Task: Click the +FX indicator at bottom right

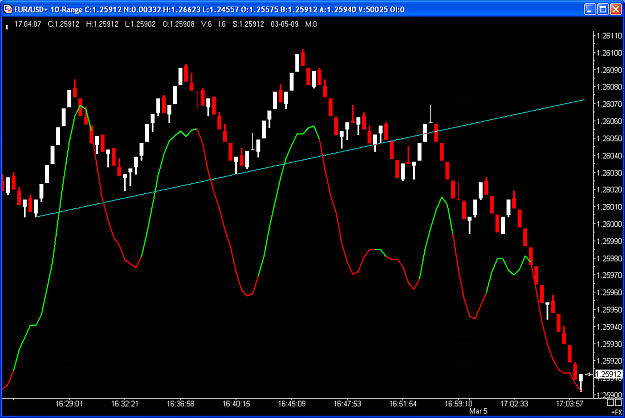Action: [x=616, y=412]
